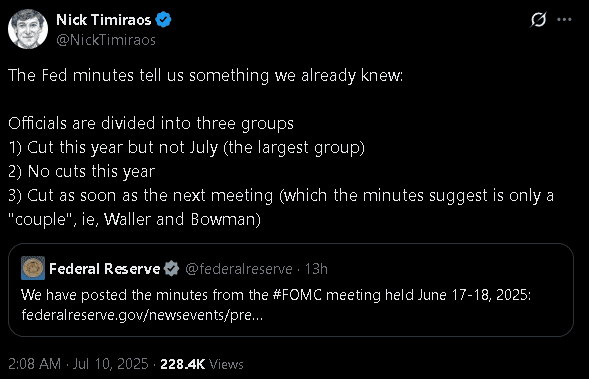The image size is (589, 379).
Task: Click the gray verified badge beside Federal Reserve
Action: coord(172,269)
